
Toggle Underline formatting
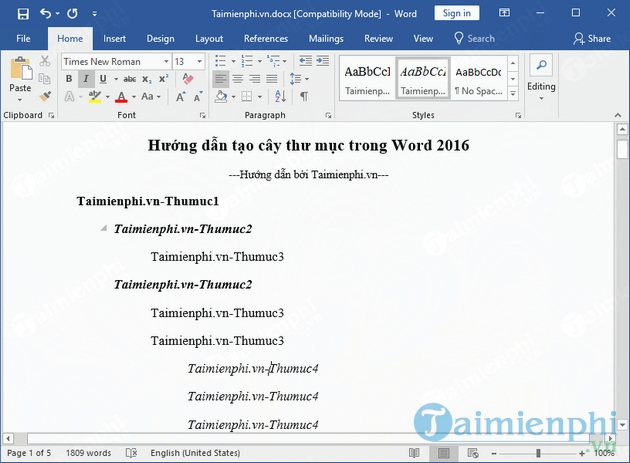click(103, 79)
